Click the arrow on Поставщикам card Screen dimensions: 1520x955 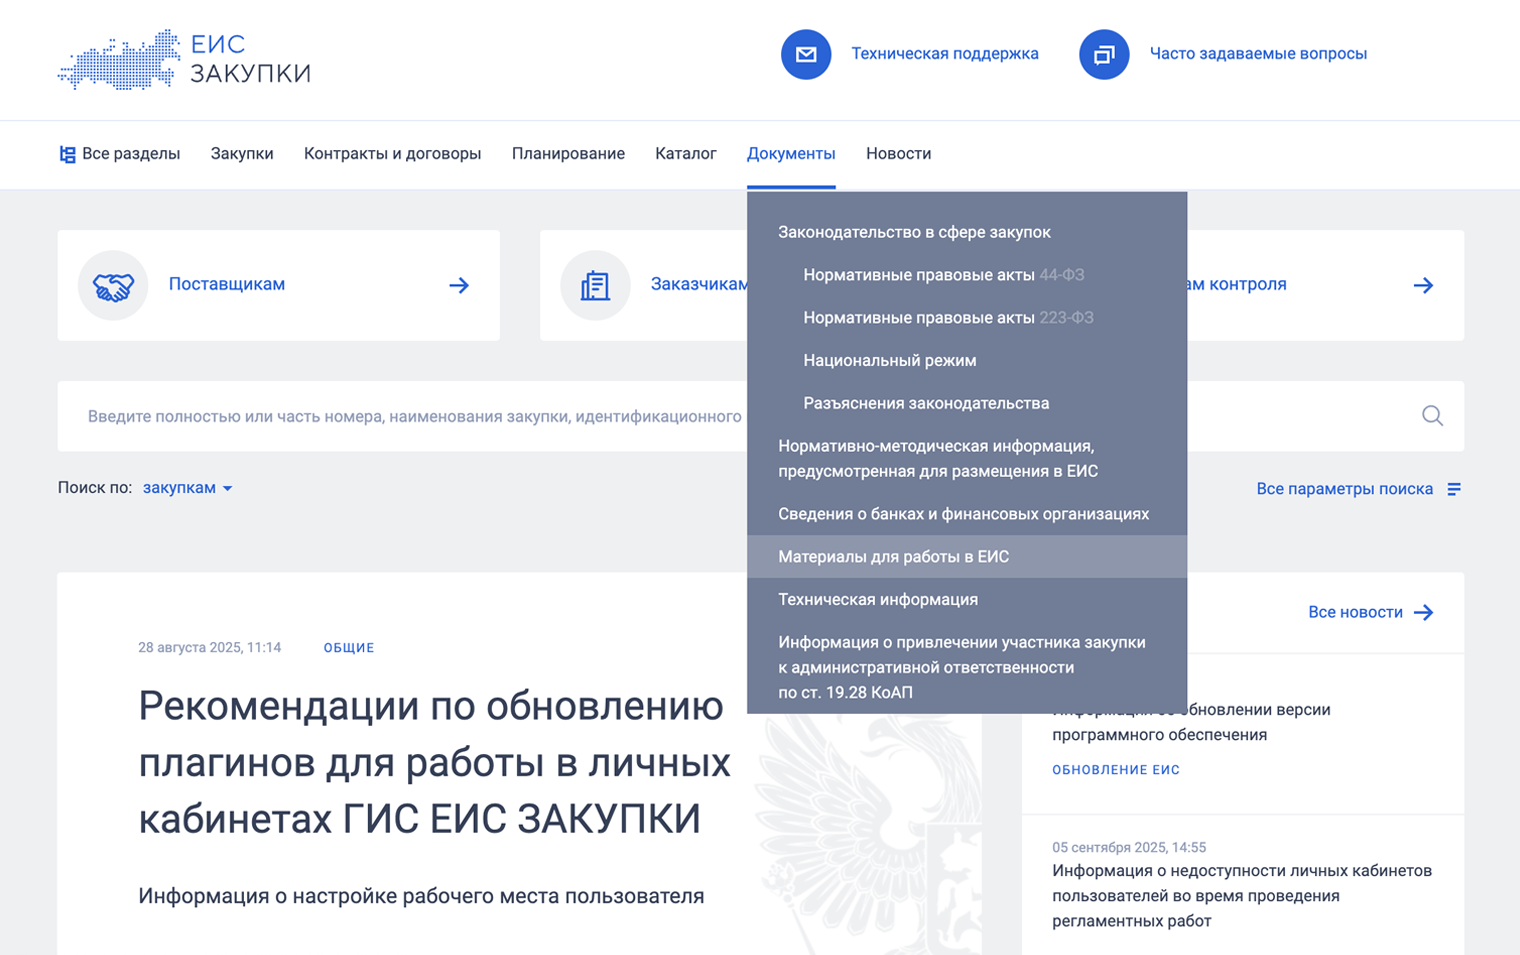coord(459,286)
